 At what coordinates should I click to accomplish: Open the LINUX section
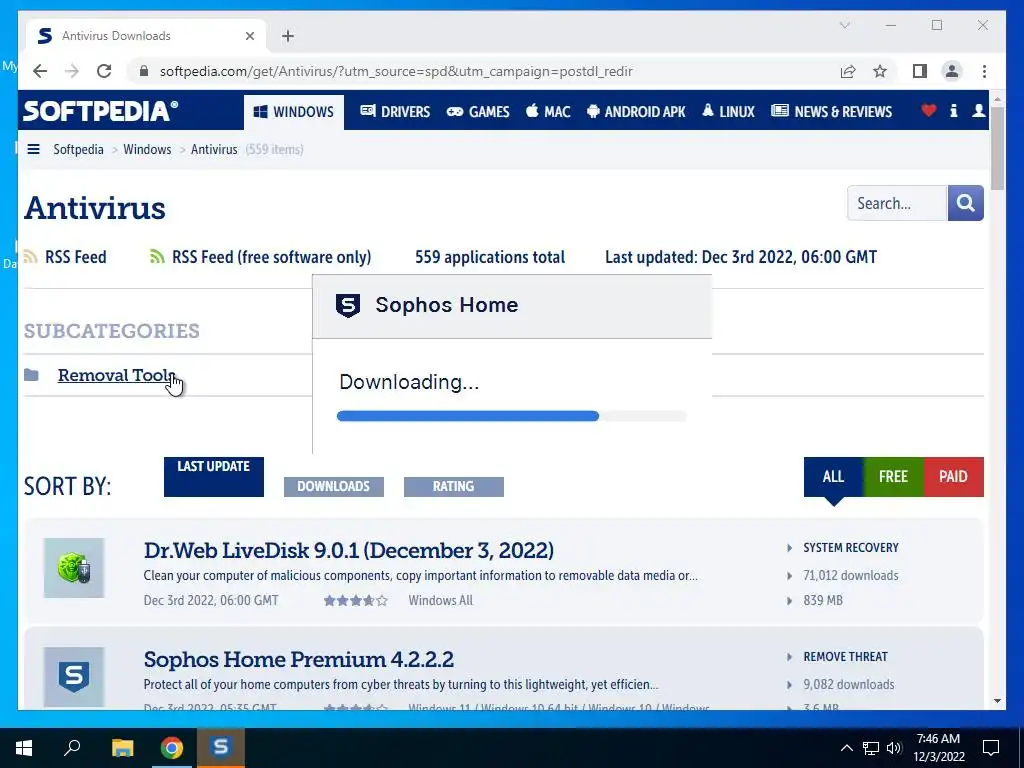[728, 112]
